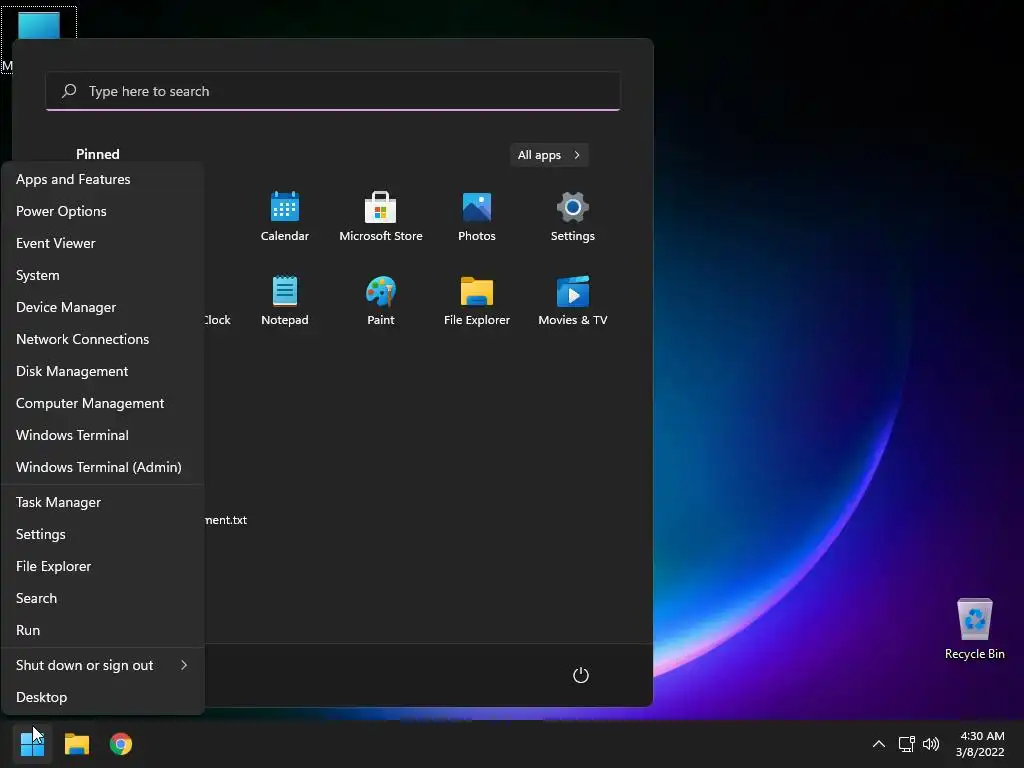Click the Start menu power icon
The image size is (1024, 768).
[x=581, y=675]
